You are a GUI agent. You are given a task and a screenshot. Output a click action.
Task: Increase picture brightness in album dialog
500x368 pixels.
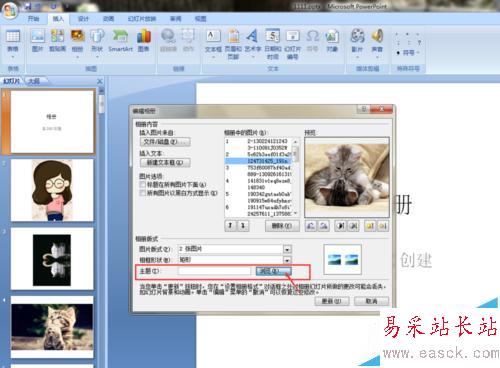(x=370, y=226)
